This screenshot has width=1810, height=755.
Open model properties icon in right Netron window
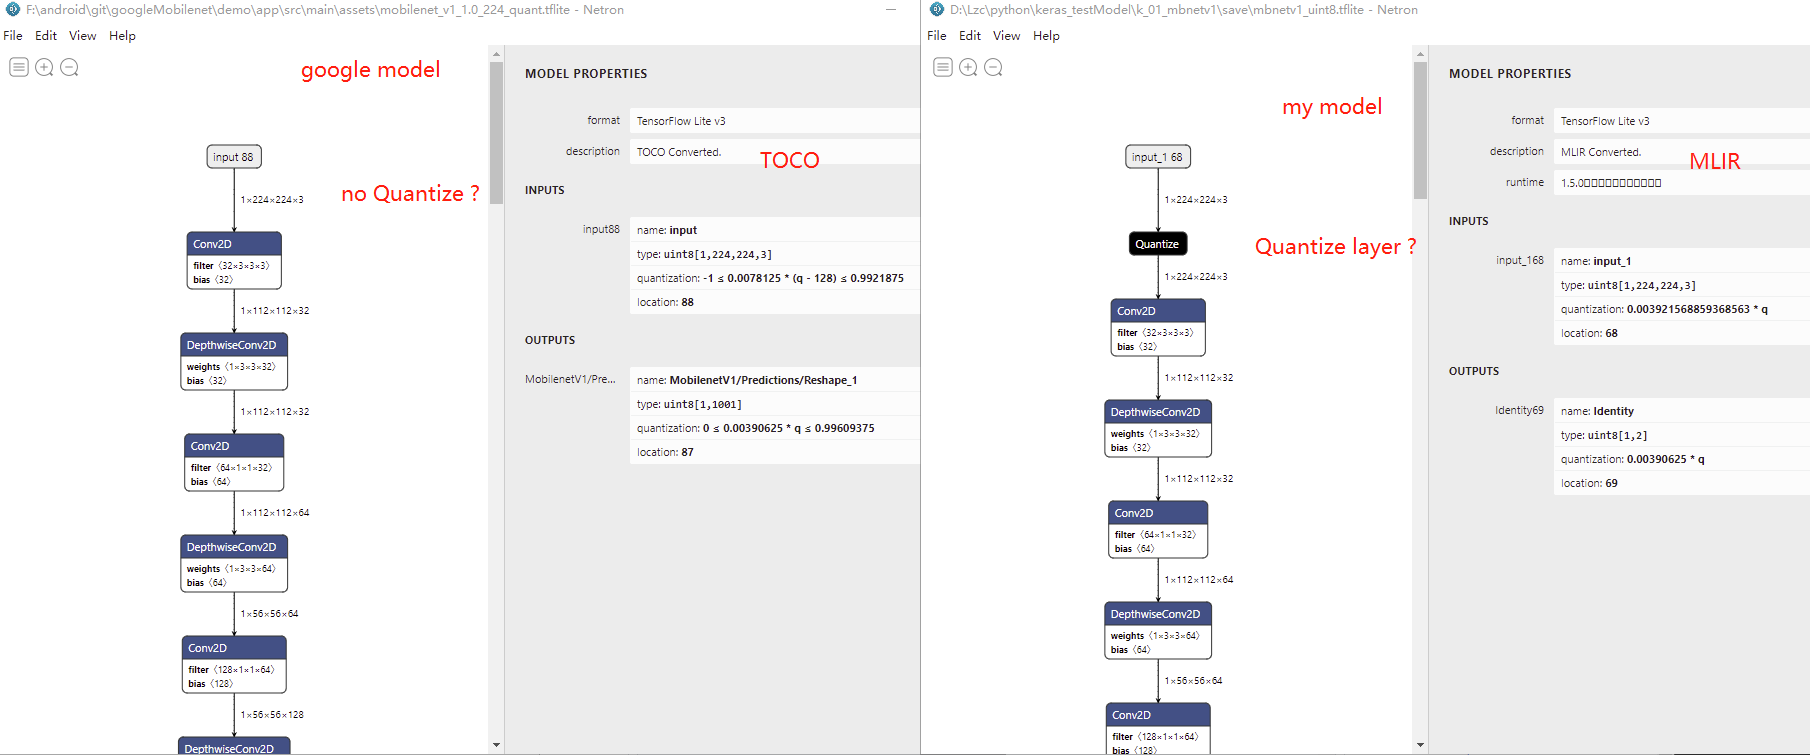coord(943,67)
